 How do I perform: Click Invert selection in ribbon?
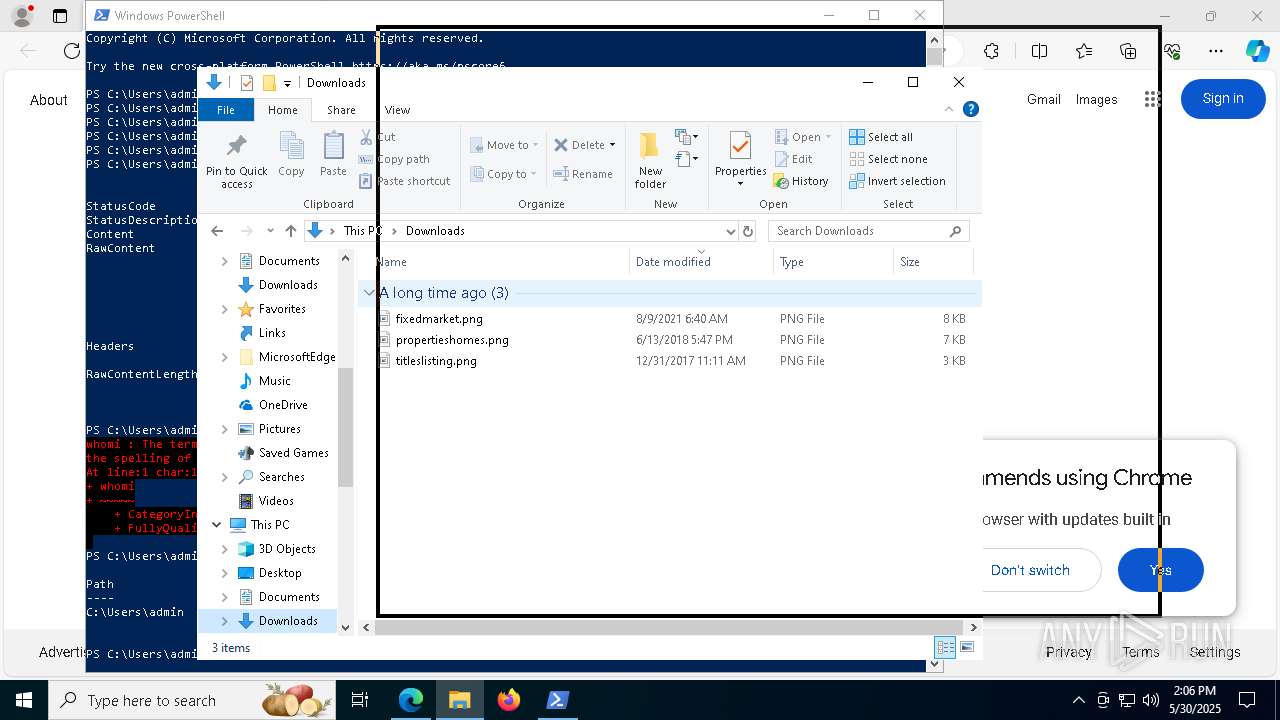coord(897,181)
